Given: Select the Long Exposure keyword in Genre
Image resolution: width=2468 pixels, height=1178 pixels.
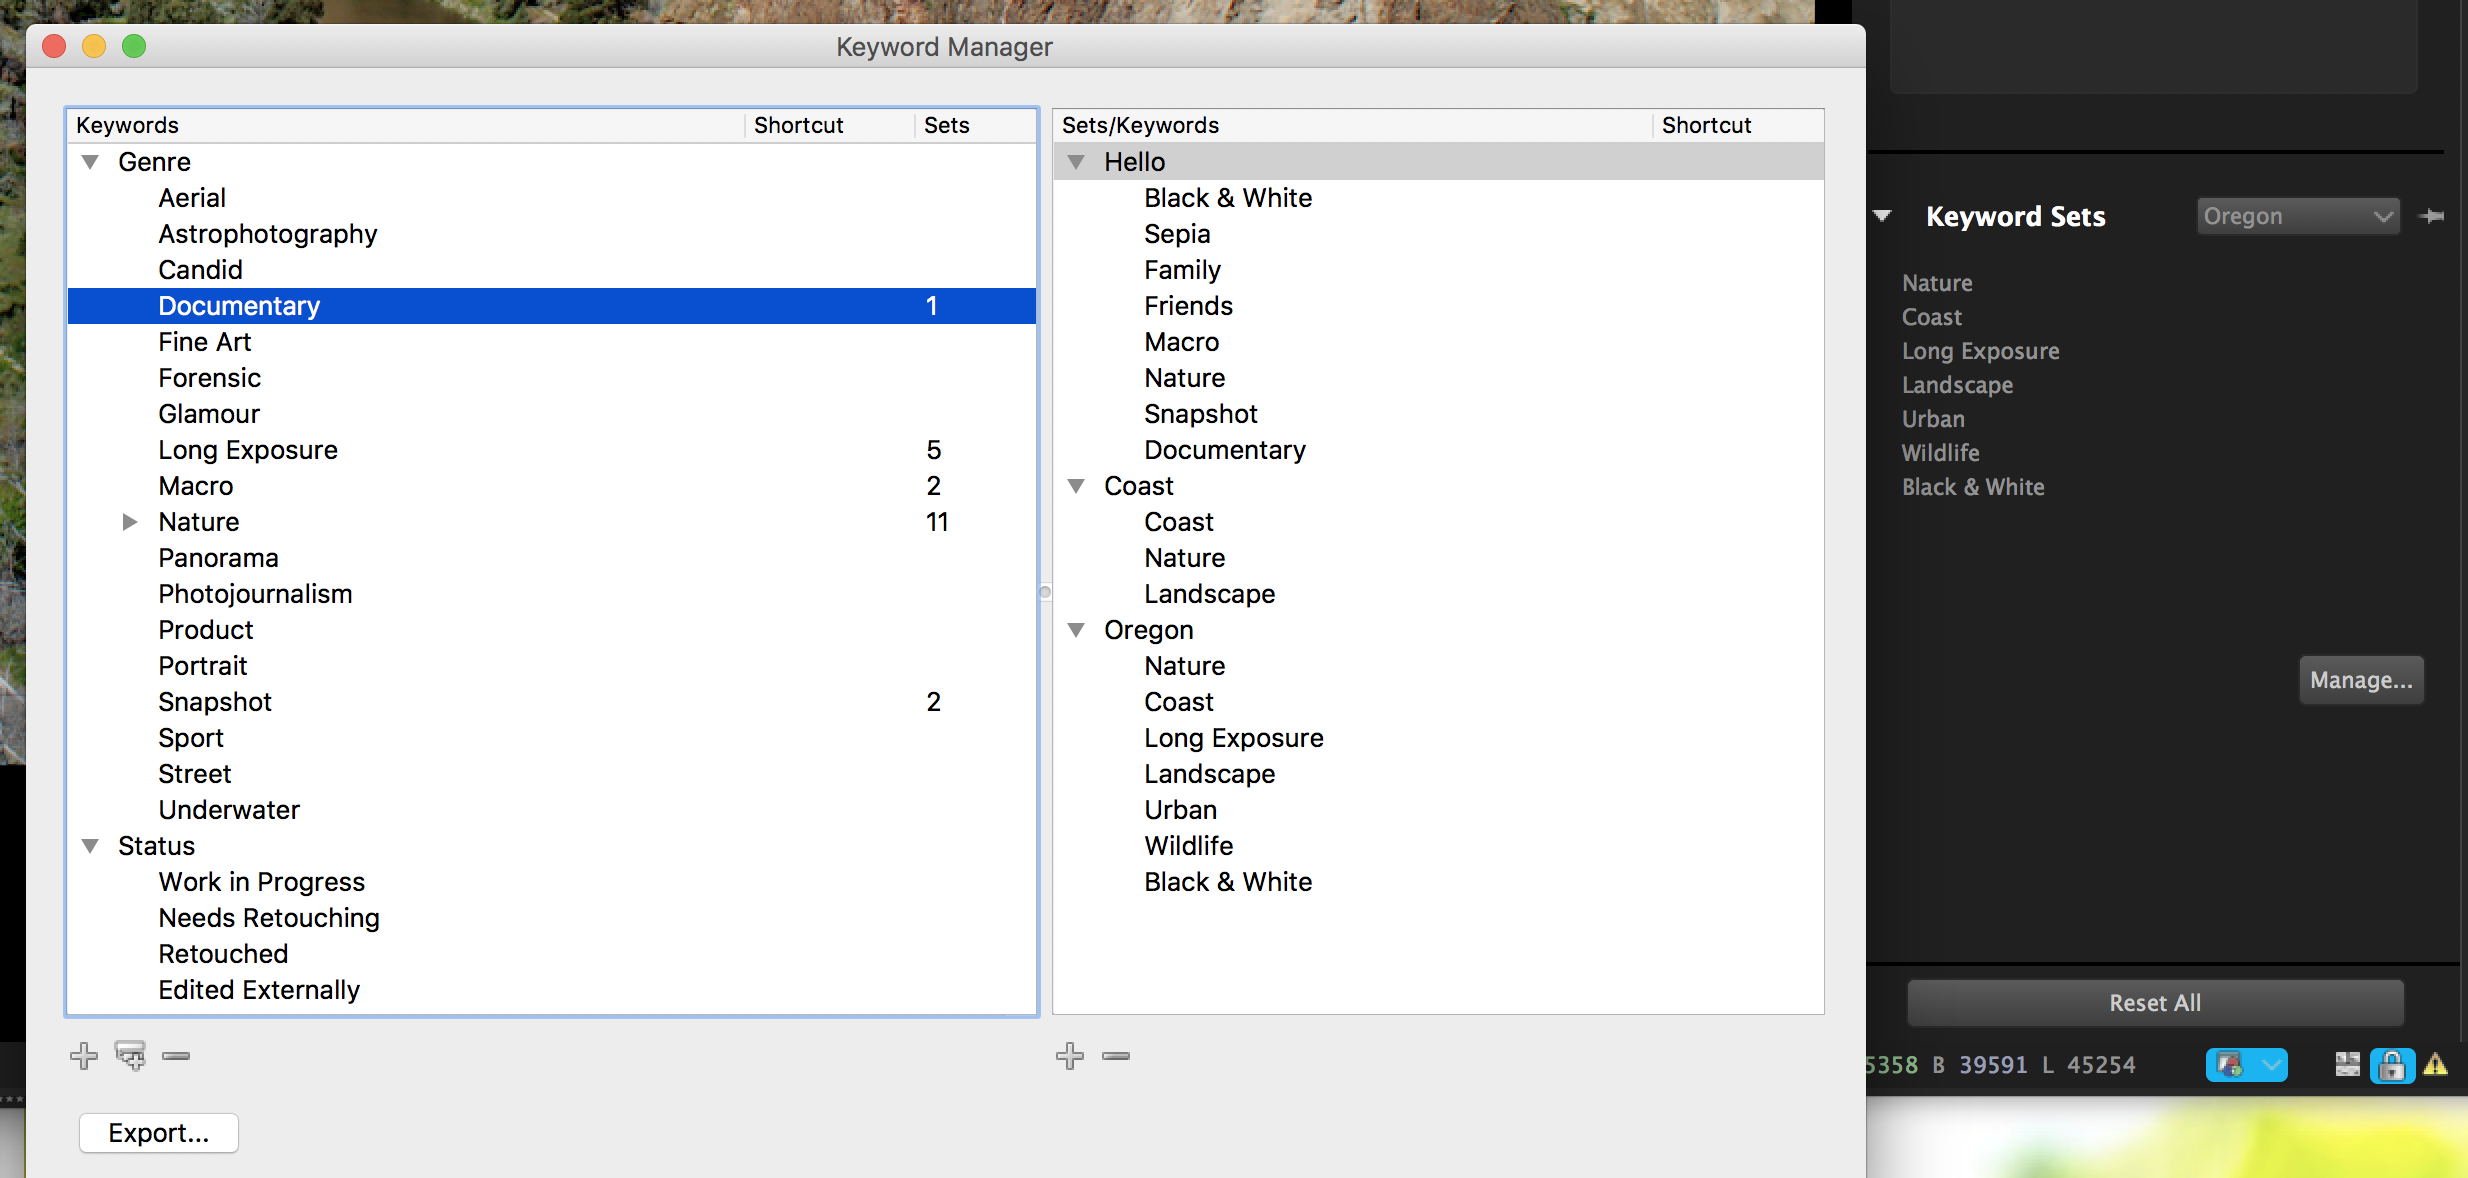Looking at the screenshot, I should (248, 450).
